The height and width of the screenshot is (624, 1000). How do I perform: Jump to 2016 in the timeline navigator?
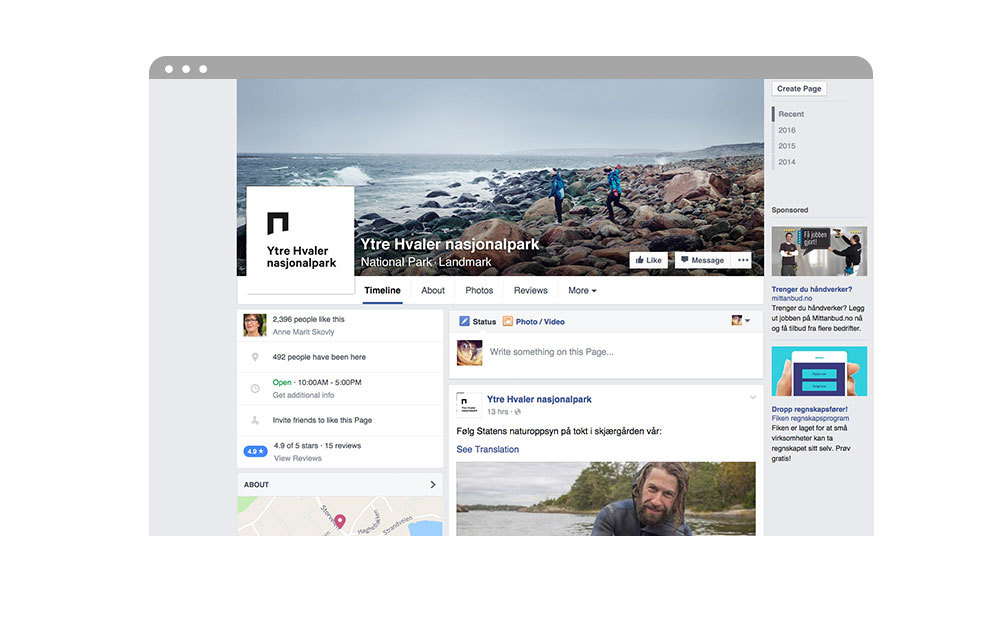coord(786,130)
